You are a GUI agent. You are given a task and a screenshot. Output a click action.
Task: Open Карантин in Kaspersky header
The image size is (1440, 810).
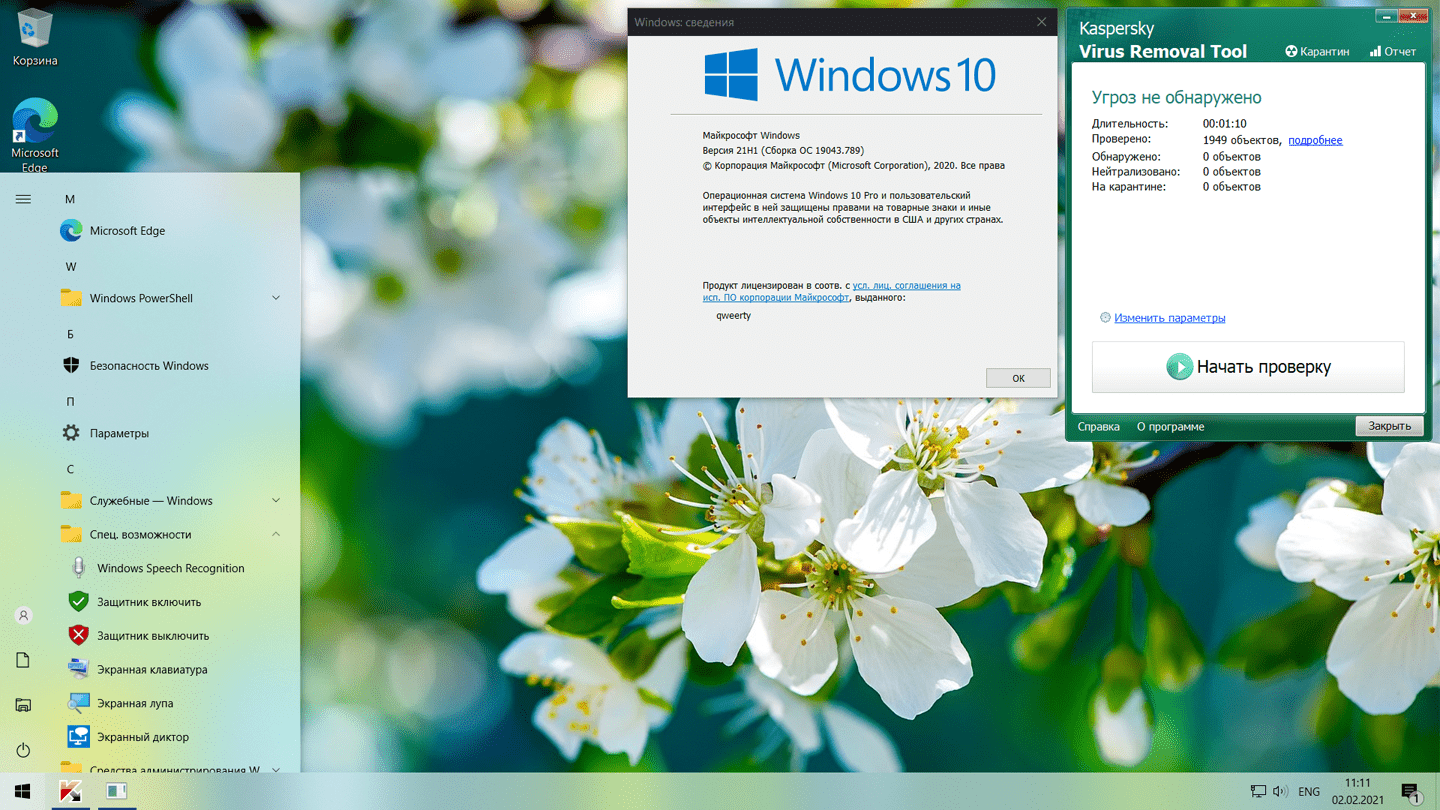point(1317,51)
